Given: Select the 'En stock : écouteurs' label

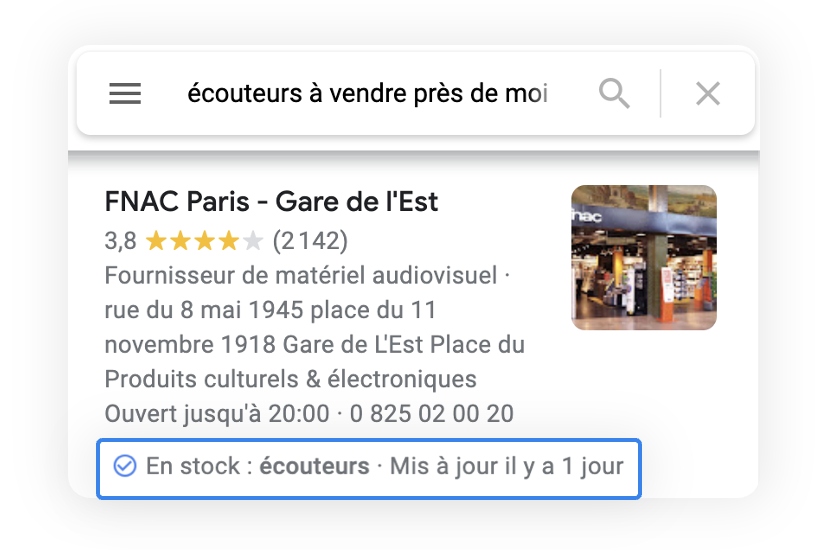Looking at the screenshot, I should [257, 466].
